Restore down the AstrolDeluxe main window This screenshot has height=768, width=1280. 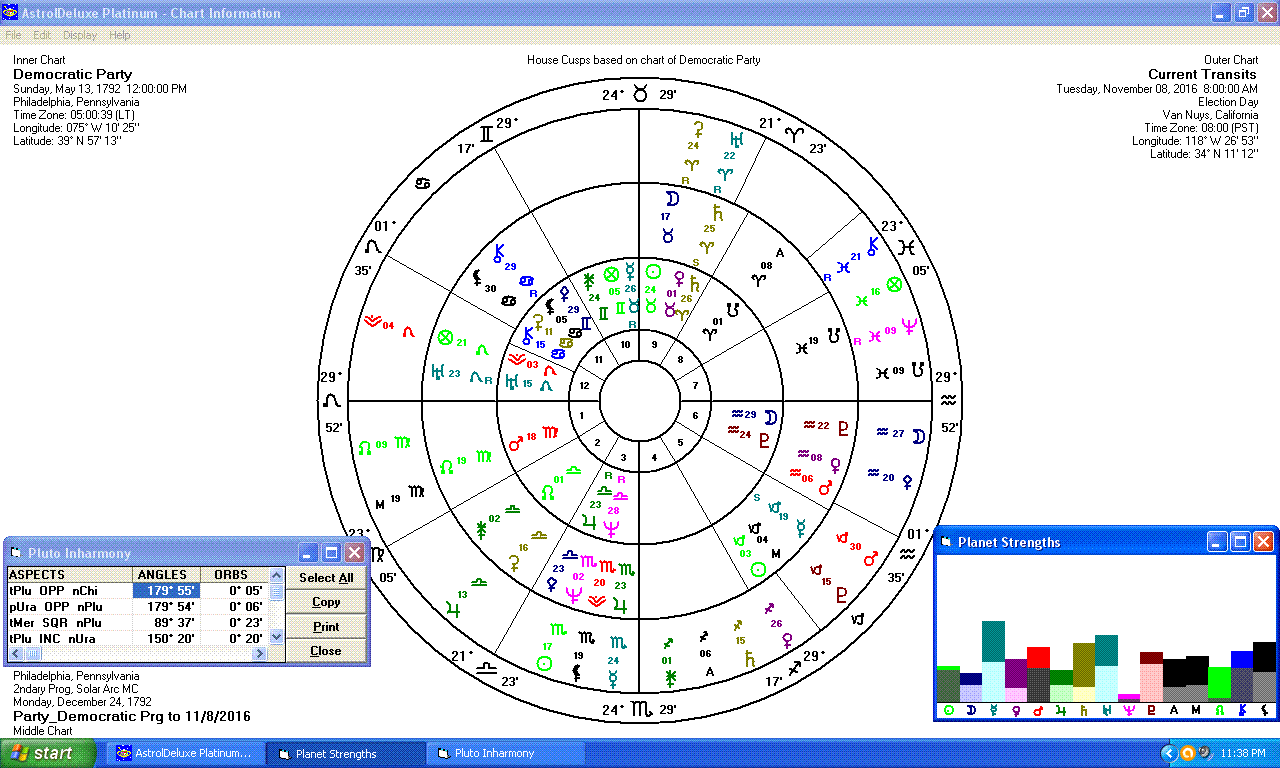click(1243, 13)
